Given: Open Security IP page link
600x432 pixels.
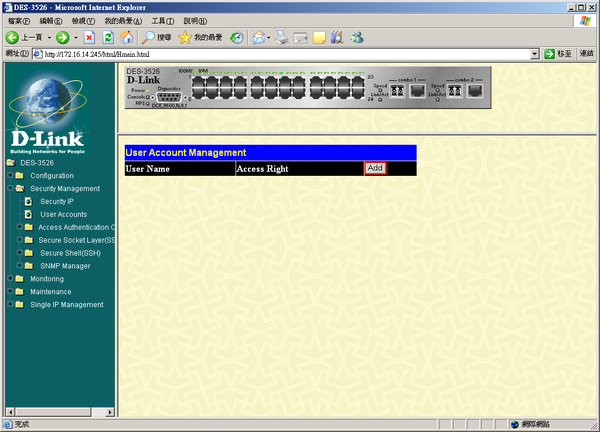Looking at the screenshot, I should pyautogui.click(x=57, y=201).
